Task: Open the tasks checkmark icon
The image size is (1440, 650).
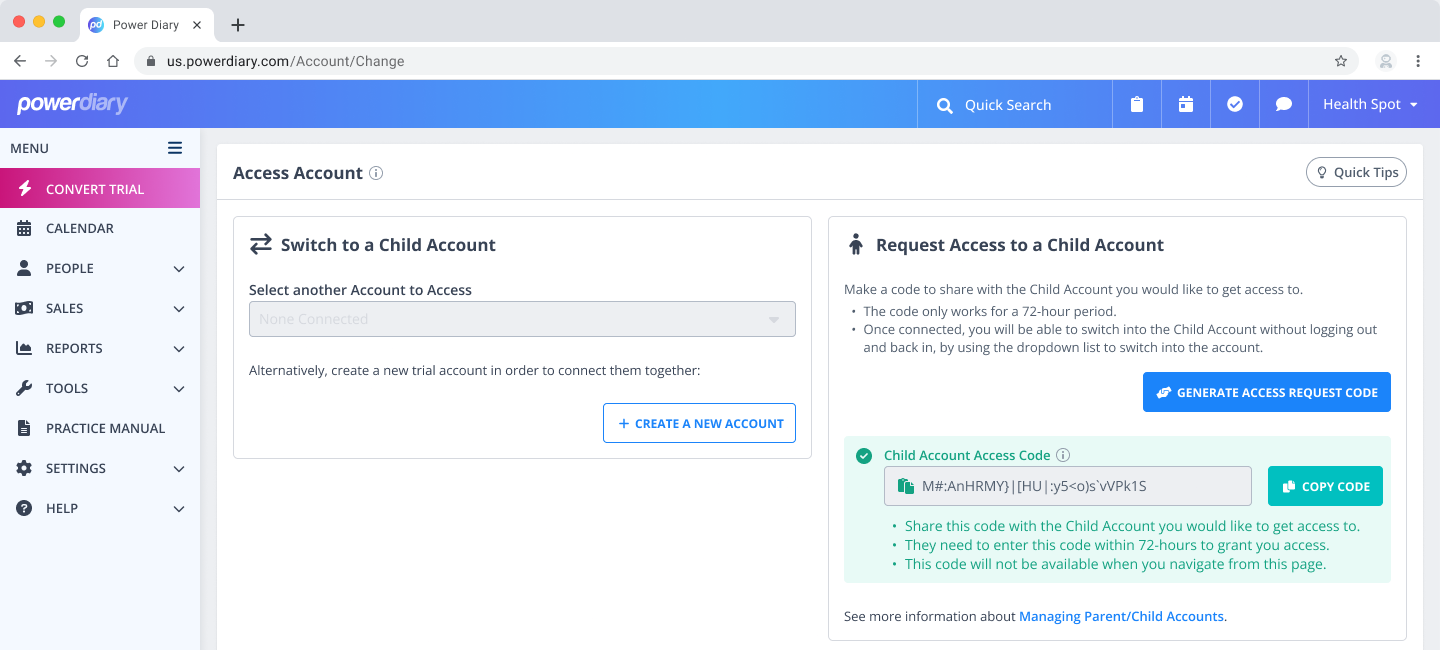Action: (1235, 104)
